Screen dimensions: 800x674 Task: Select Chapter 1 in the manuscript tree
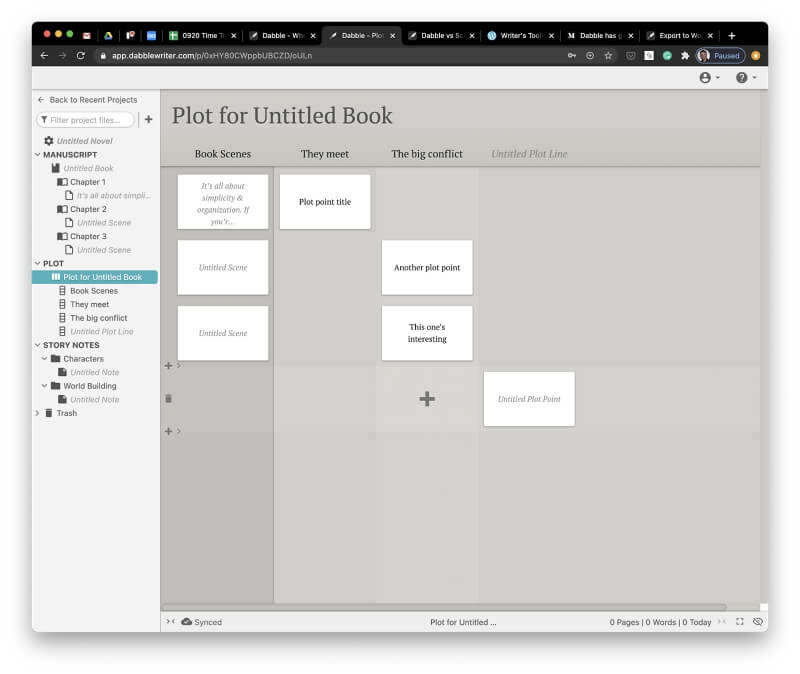(82, 182)
